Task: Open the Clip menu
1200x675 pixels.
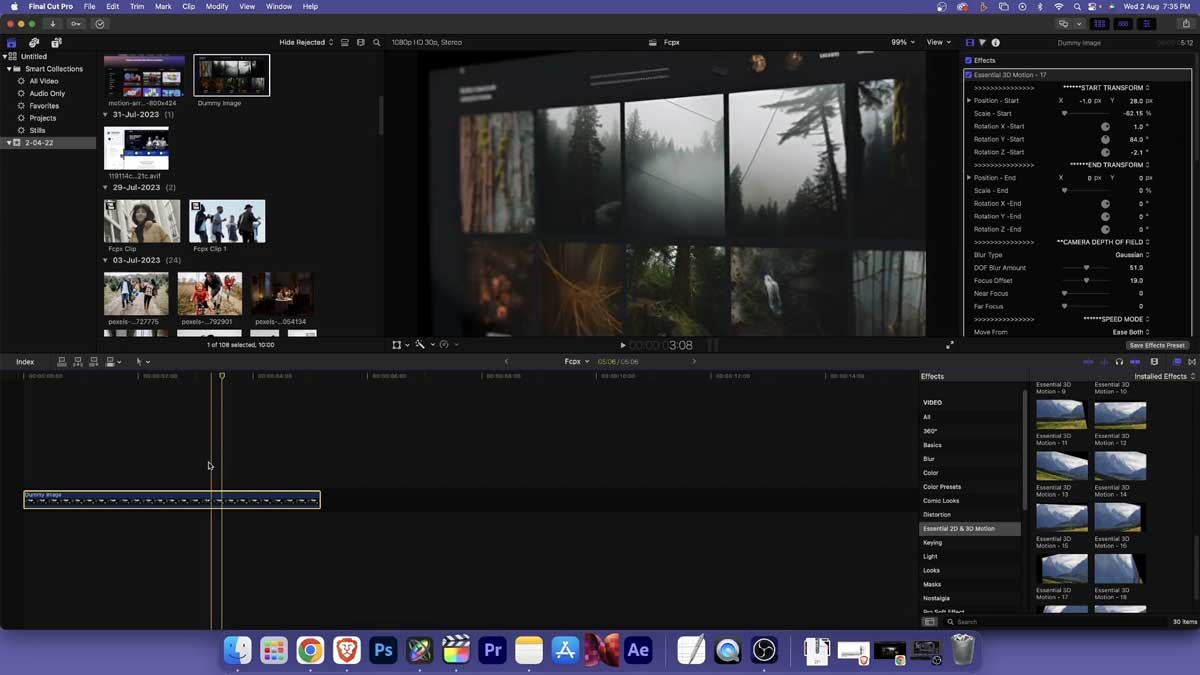Action: coord(188,7)
